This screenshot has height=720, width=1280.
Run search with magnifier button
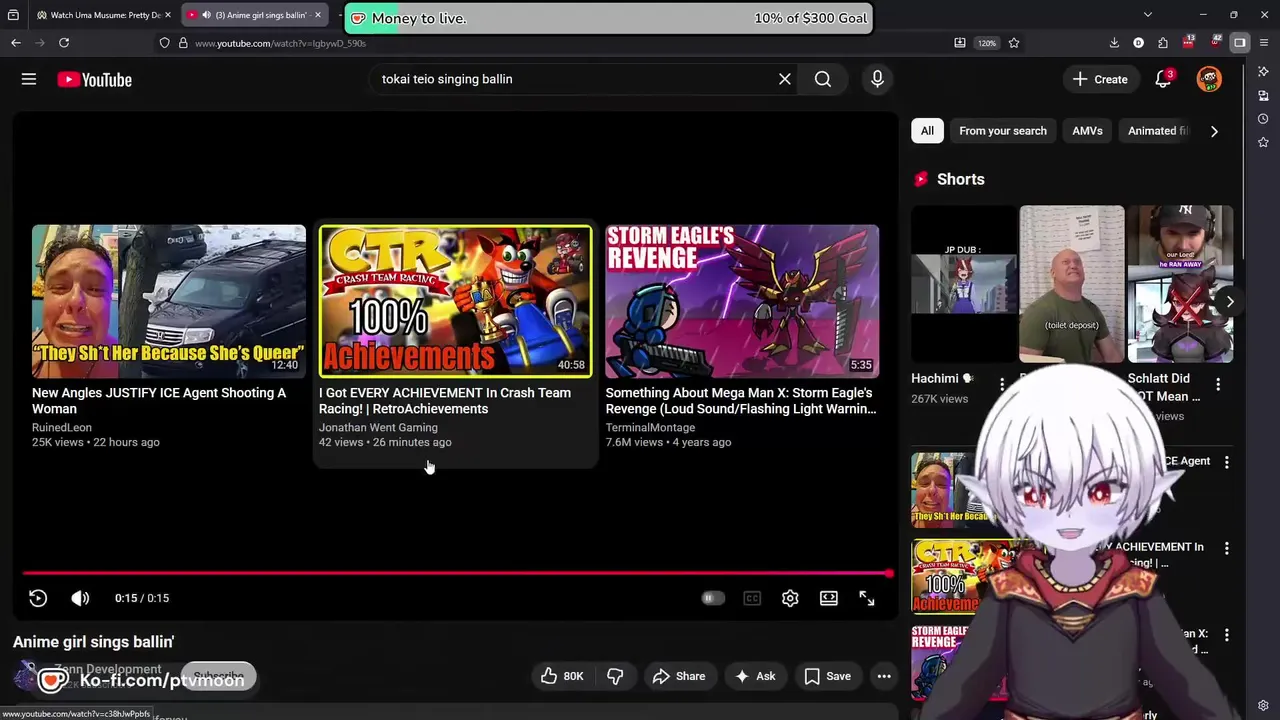point(823,79)
